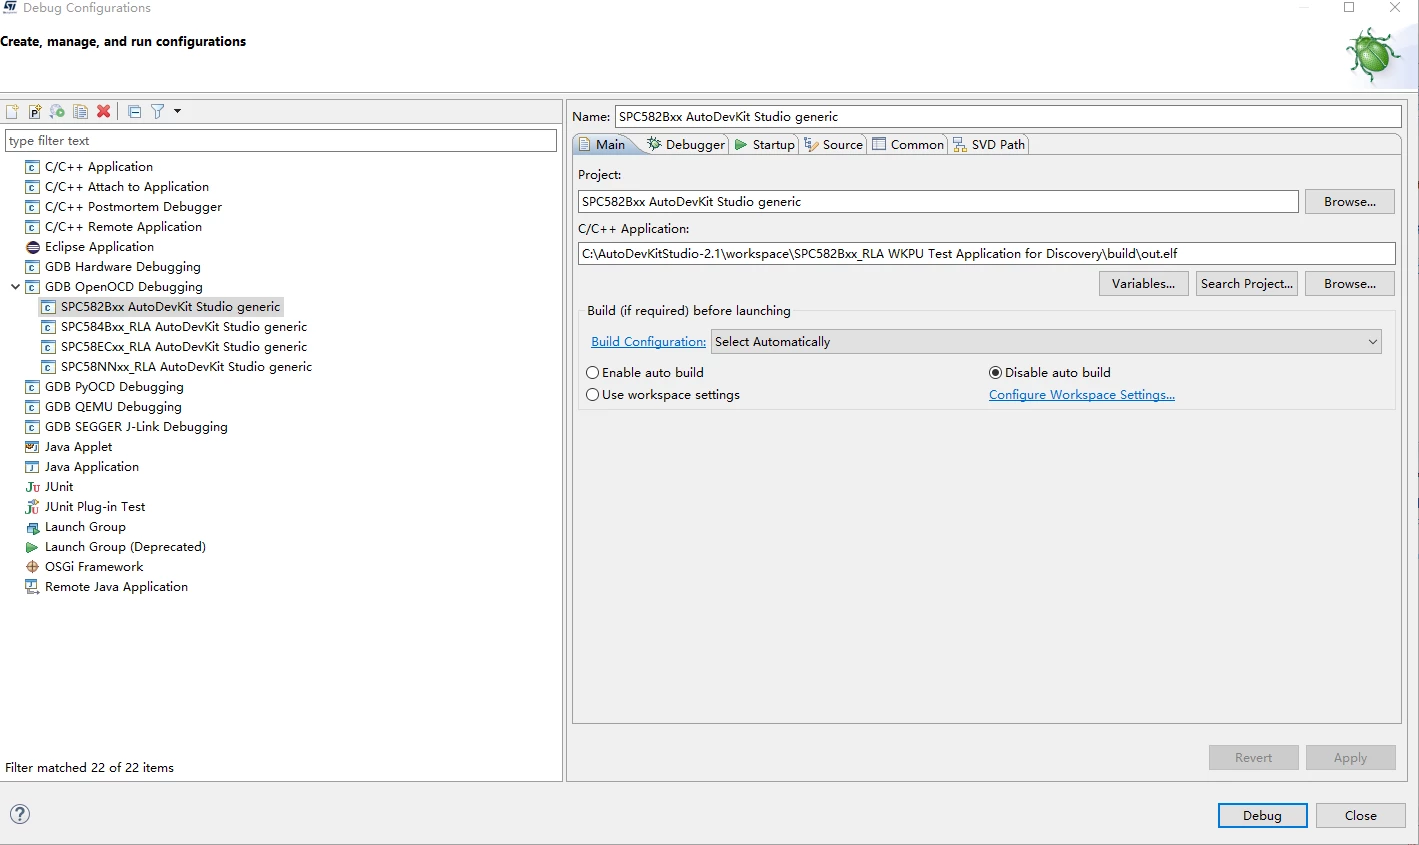This screenshot has width=1419, height=845.
Task: Click New prototype configuration icon
Action: point(35,111)
